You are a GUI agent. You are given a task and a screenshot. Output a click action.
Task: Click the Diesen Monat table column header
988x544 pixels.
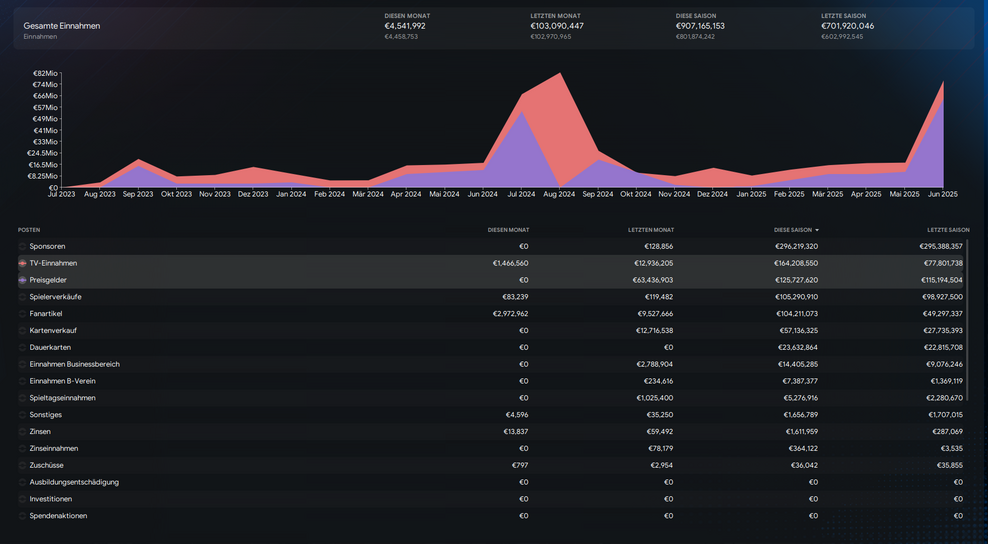(x=508, y=230)
